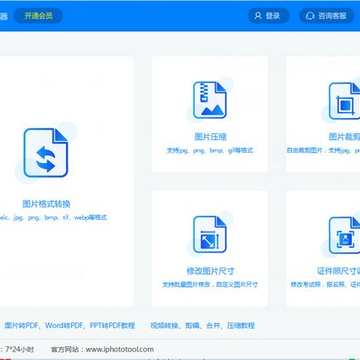Open the 视频转换、剪辑、合并、压缩教程 link
The width and height of the screenshot is (360, 360).
coord(203,325)
